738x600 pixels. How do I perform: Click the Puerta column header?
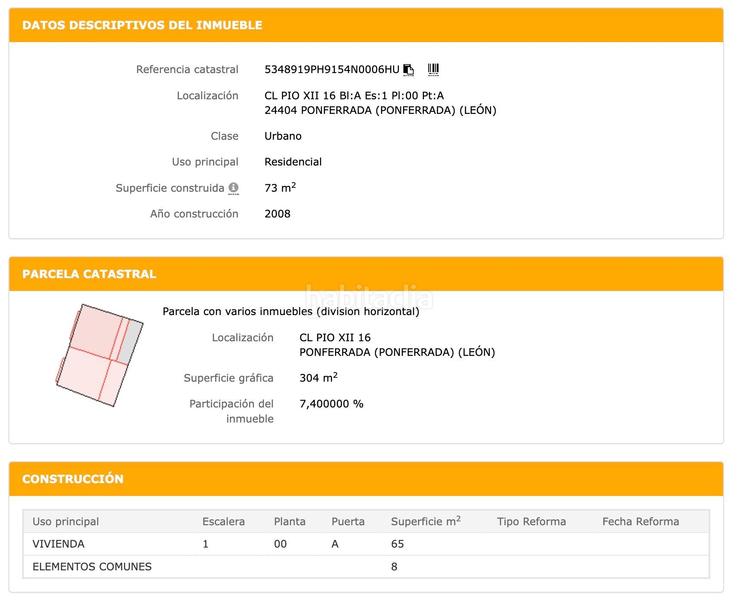[348, 521]
